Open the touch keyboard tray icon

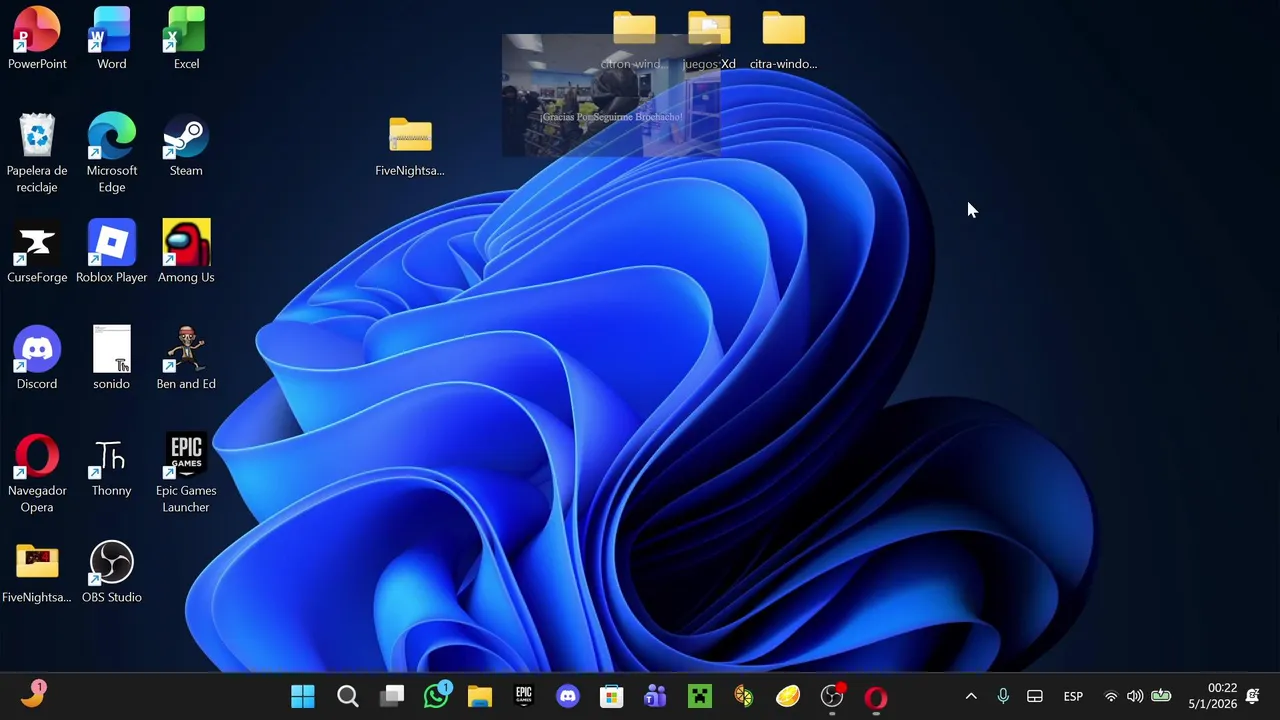pyautogui.click(x=1035, y=696)
